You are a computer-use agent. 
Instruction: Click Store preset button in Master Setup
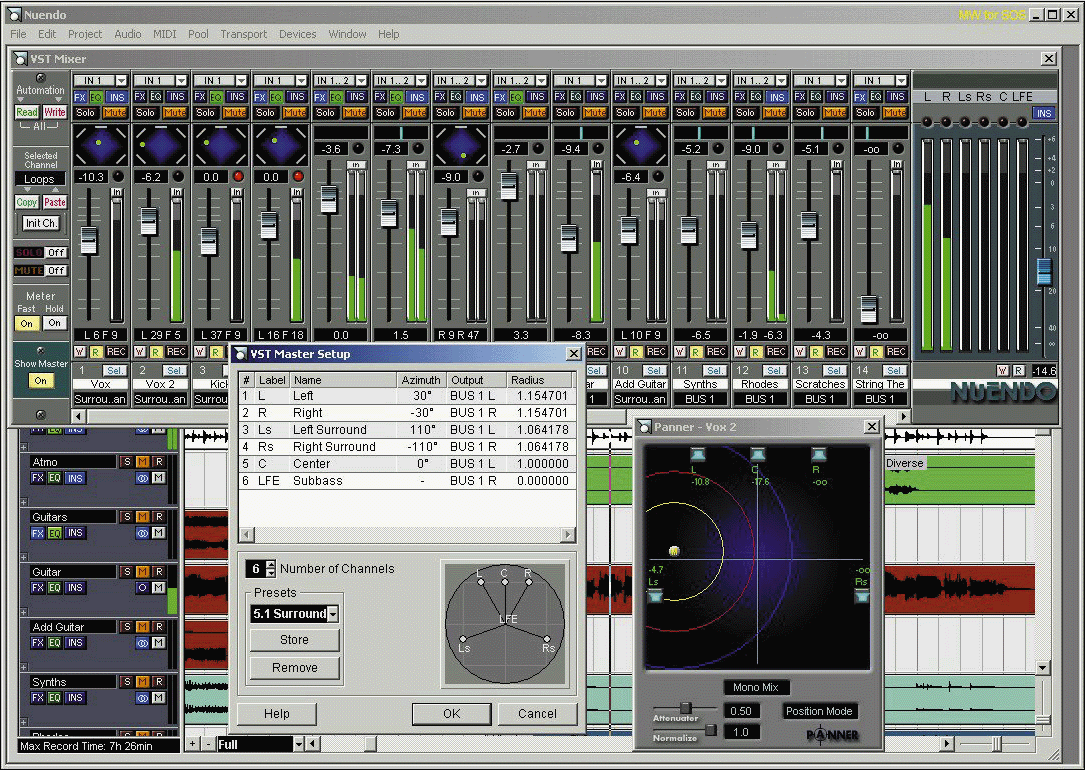tap(295, 640)
